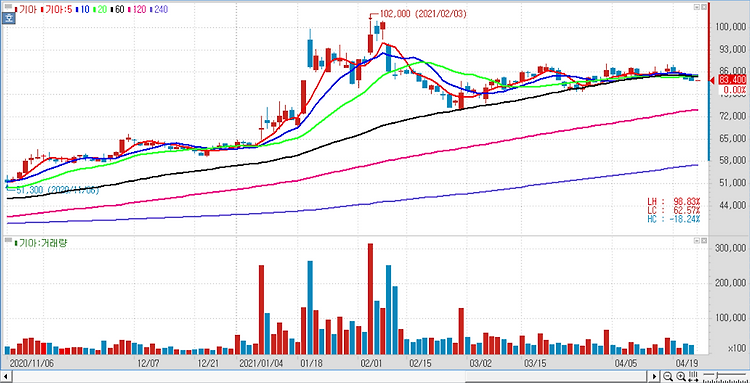Click the 04/19 date axis label
Screen dimensions: 750x383
point(688,363)
